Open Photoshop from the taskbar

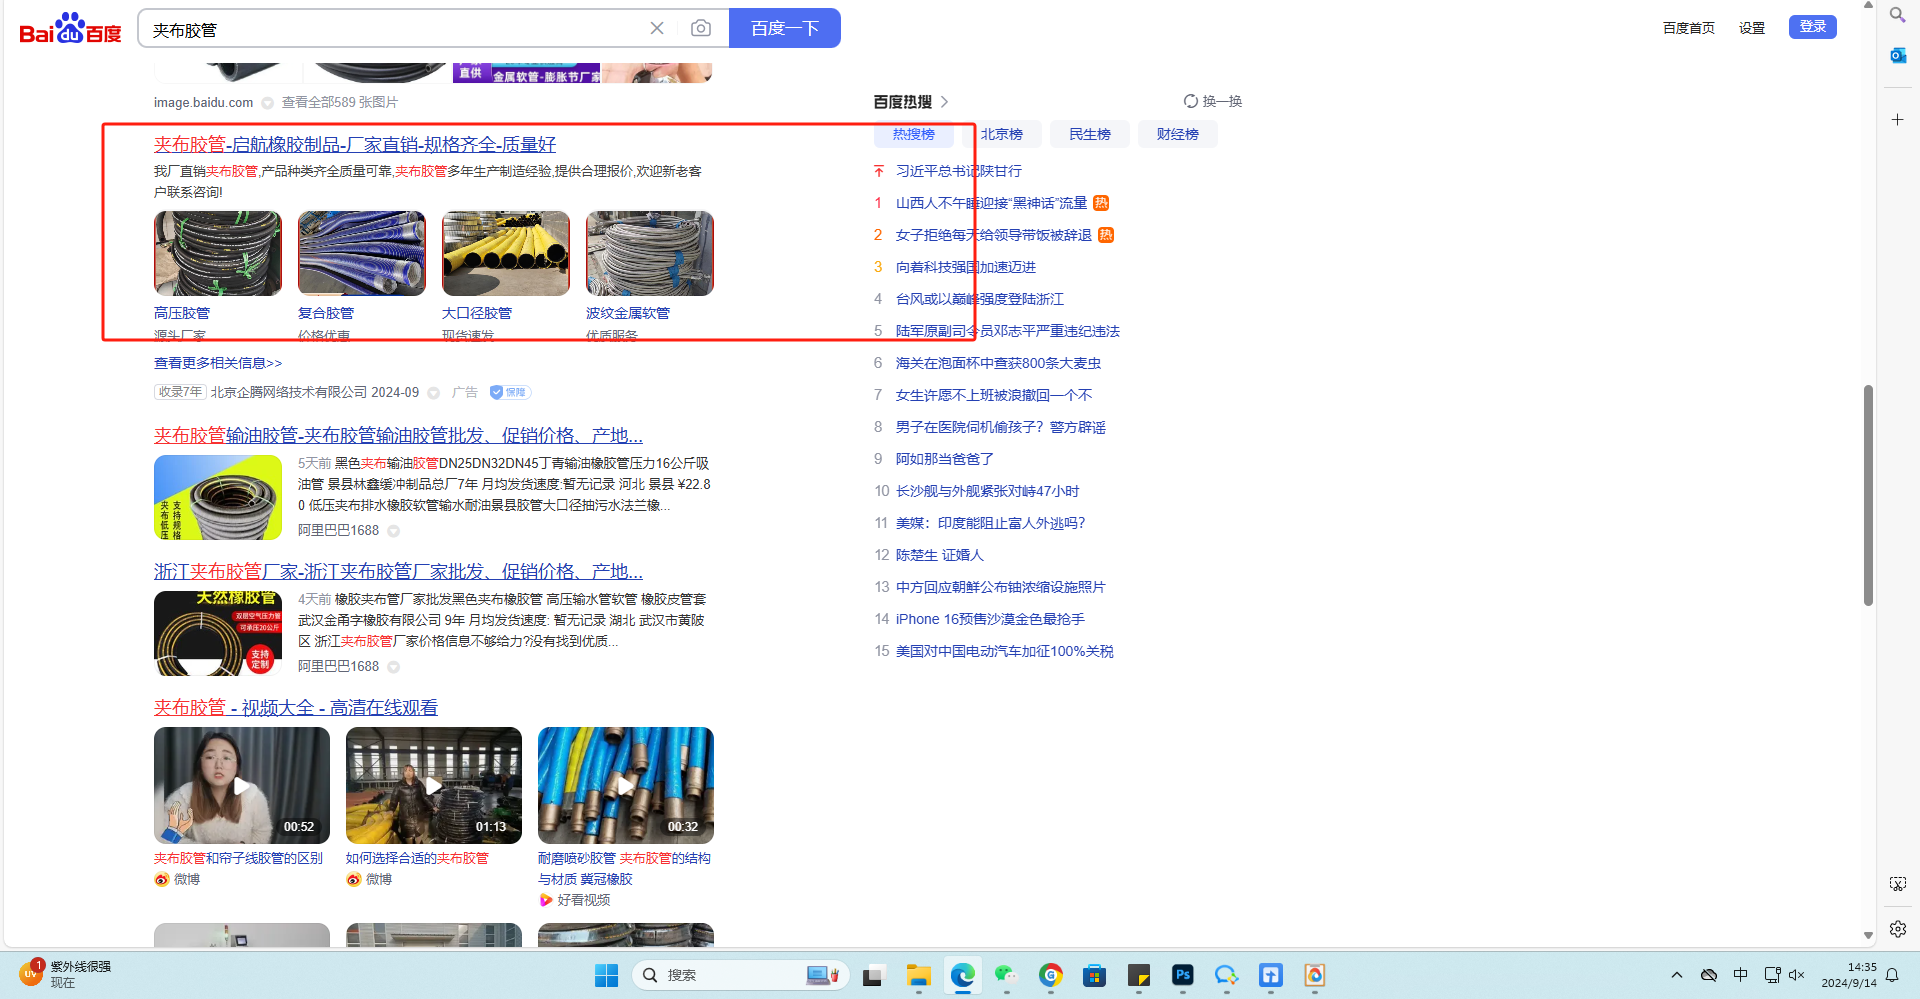click(x=1182, y=975)
